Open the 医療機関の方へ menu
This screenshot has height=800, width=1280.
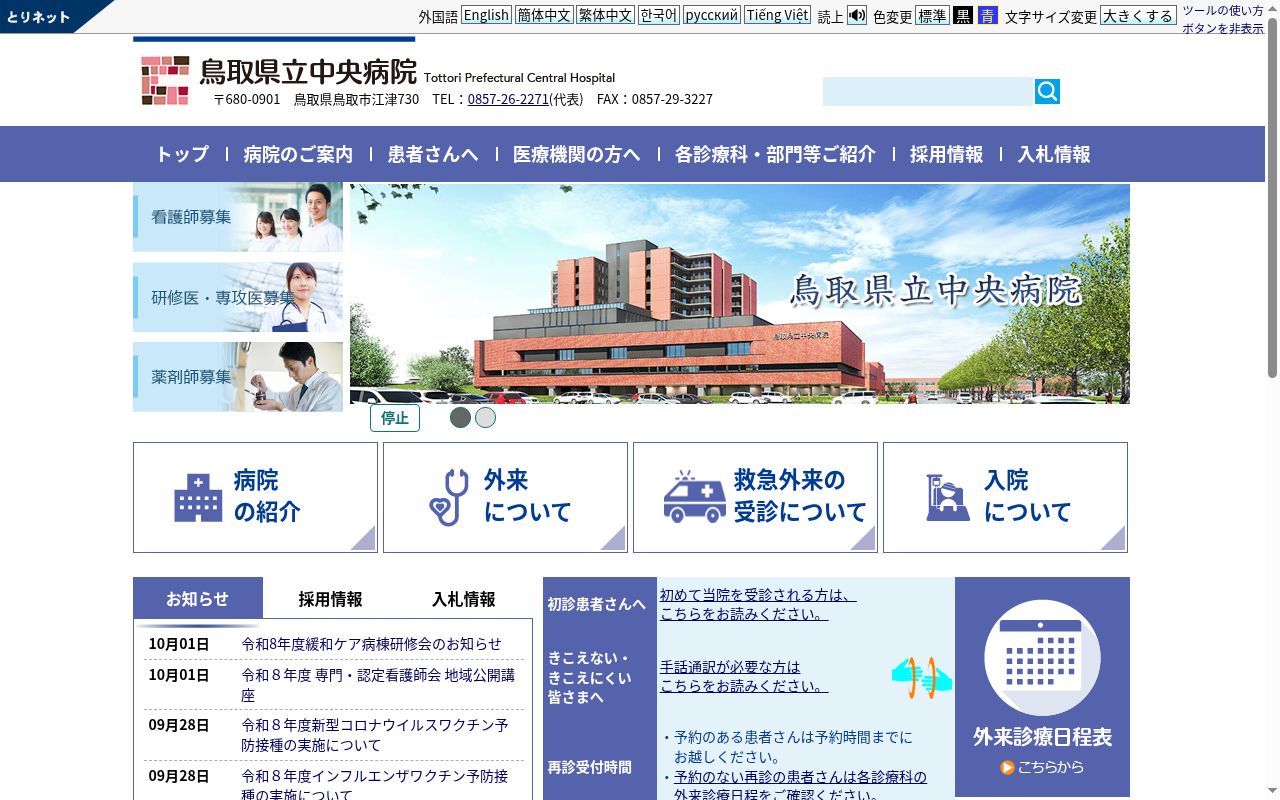[577, 154]
